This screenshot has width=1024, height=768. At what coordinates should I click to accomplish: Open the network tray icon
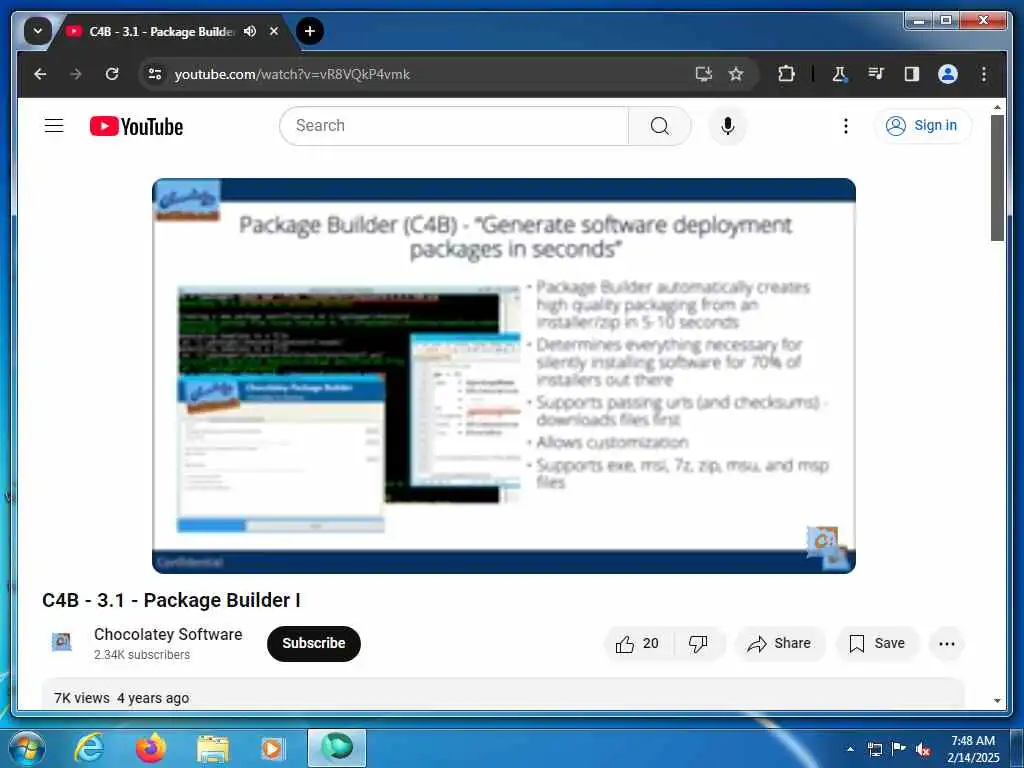(x=874, y=749)
